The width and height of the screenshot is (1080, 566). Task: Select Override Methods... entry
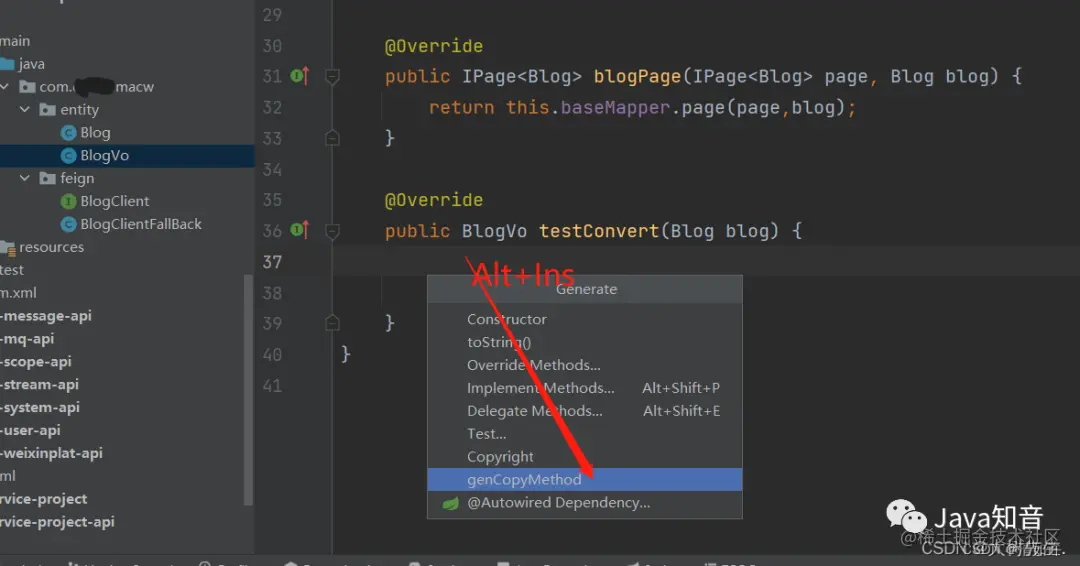click(533, 365)
